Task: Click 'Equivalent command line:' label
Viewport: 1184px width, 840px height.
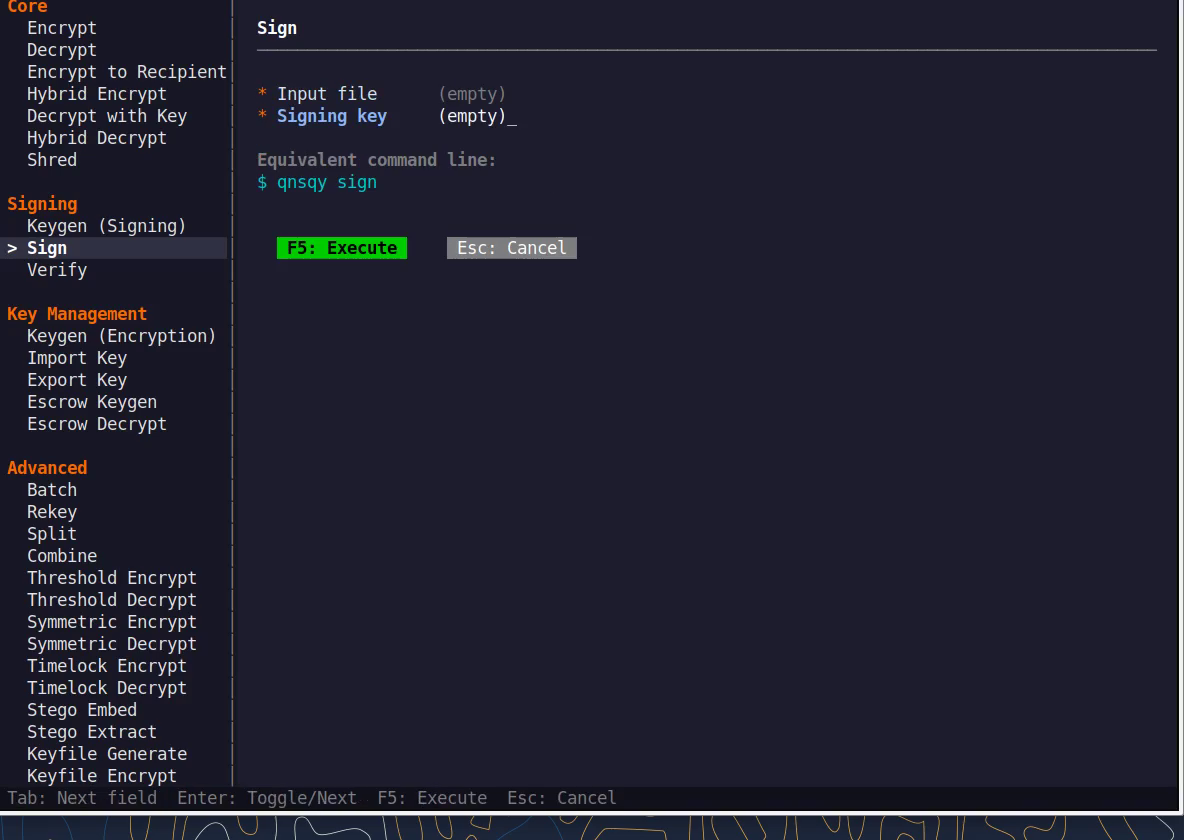Action: [377, 159]
